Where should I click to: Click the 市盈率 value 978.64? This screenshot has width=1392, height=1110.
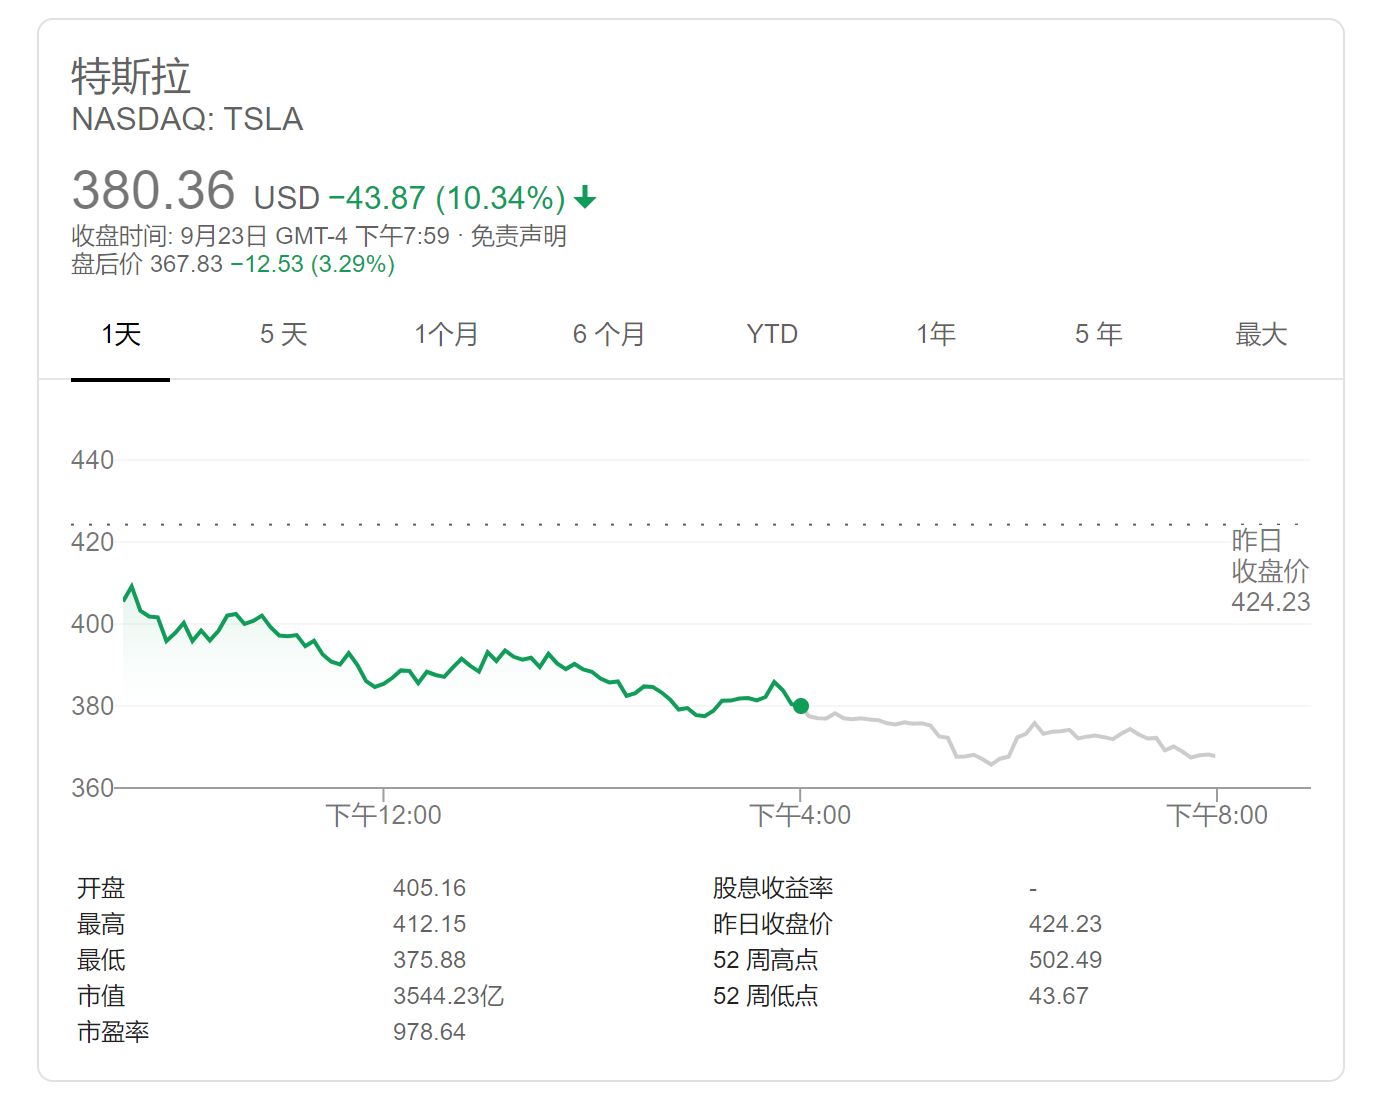(x=429, y=1032)
